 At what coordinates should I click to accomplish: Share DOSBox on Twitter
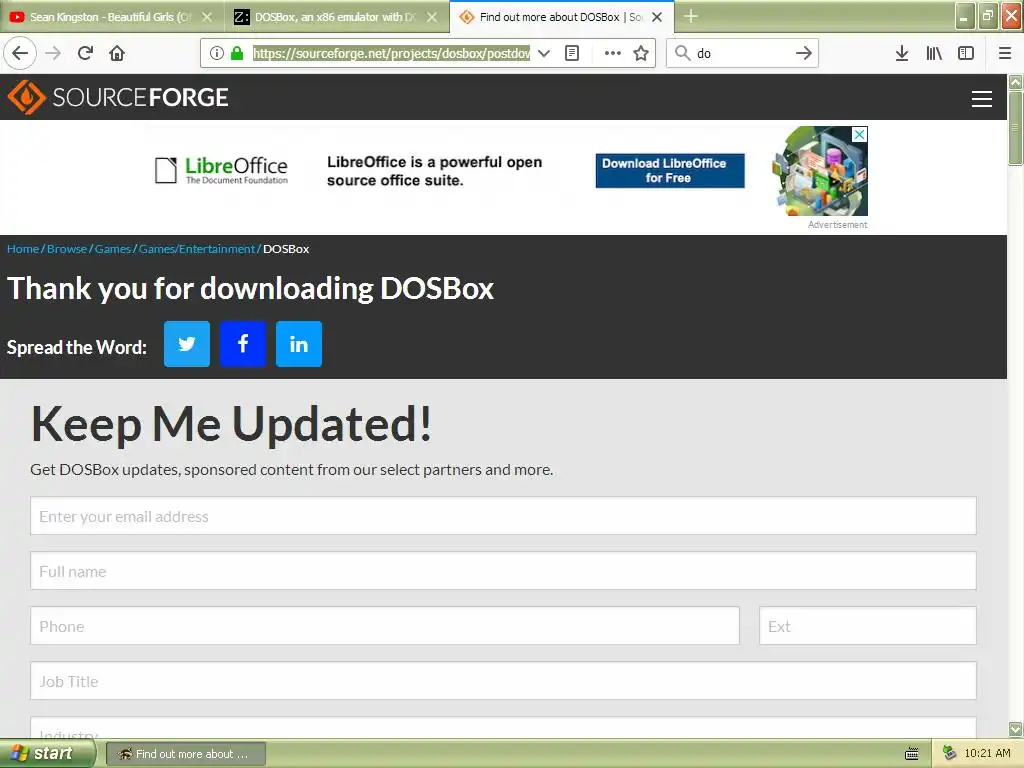pos(187,344)
